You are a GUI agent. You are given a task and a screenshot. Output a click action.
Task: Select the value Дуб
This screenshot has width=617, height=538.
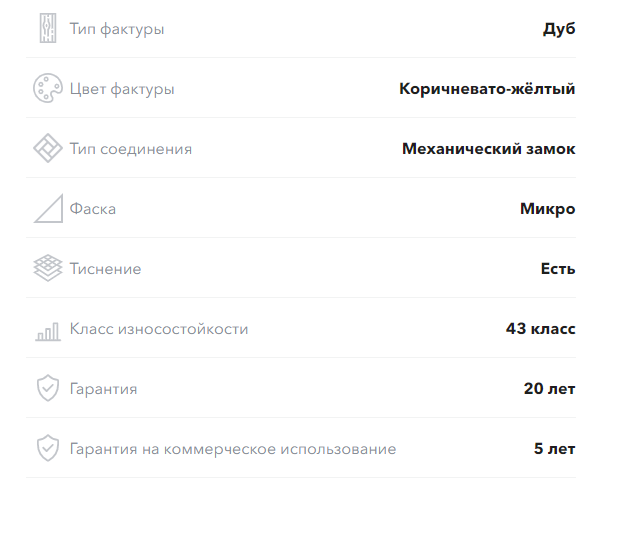point(559,29)
